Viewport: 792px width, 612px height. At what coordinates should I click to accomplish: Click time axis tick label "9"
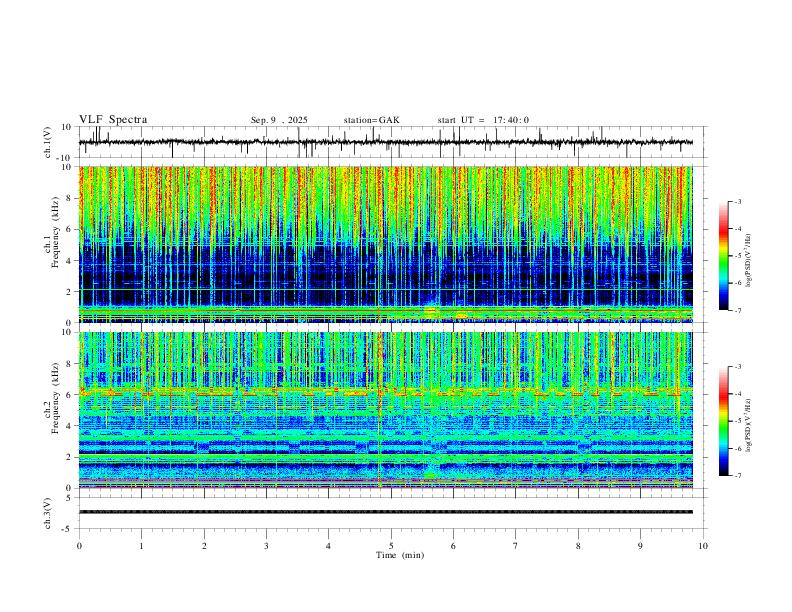[x=640, y=546]
